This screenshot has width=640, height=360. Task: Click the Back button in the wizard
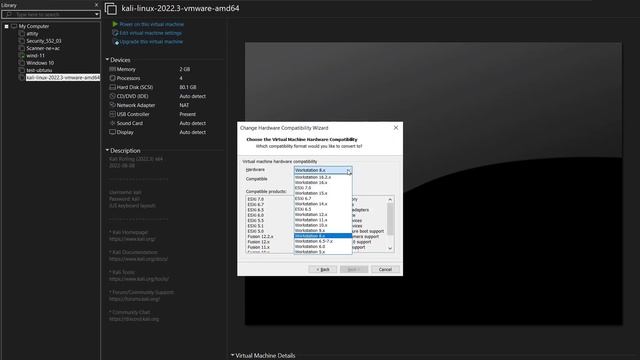[322, 269]
